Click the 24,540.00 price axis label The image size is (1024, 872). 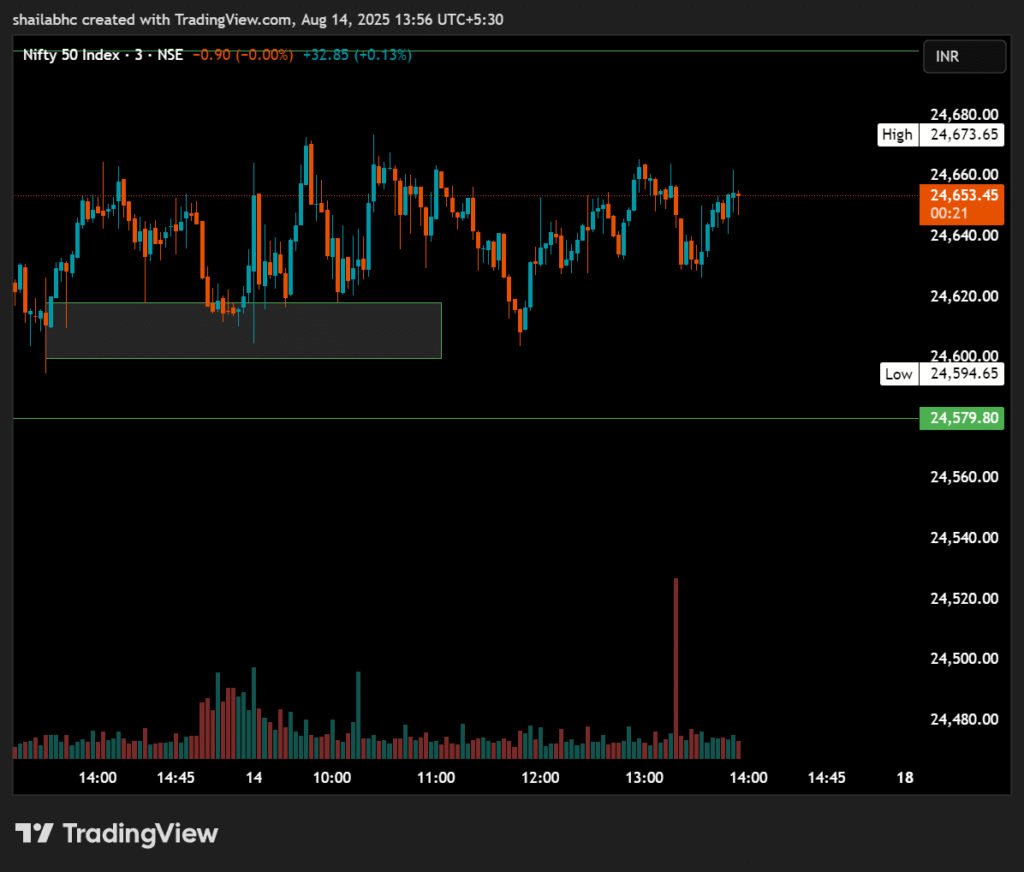[964, 538]
